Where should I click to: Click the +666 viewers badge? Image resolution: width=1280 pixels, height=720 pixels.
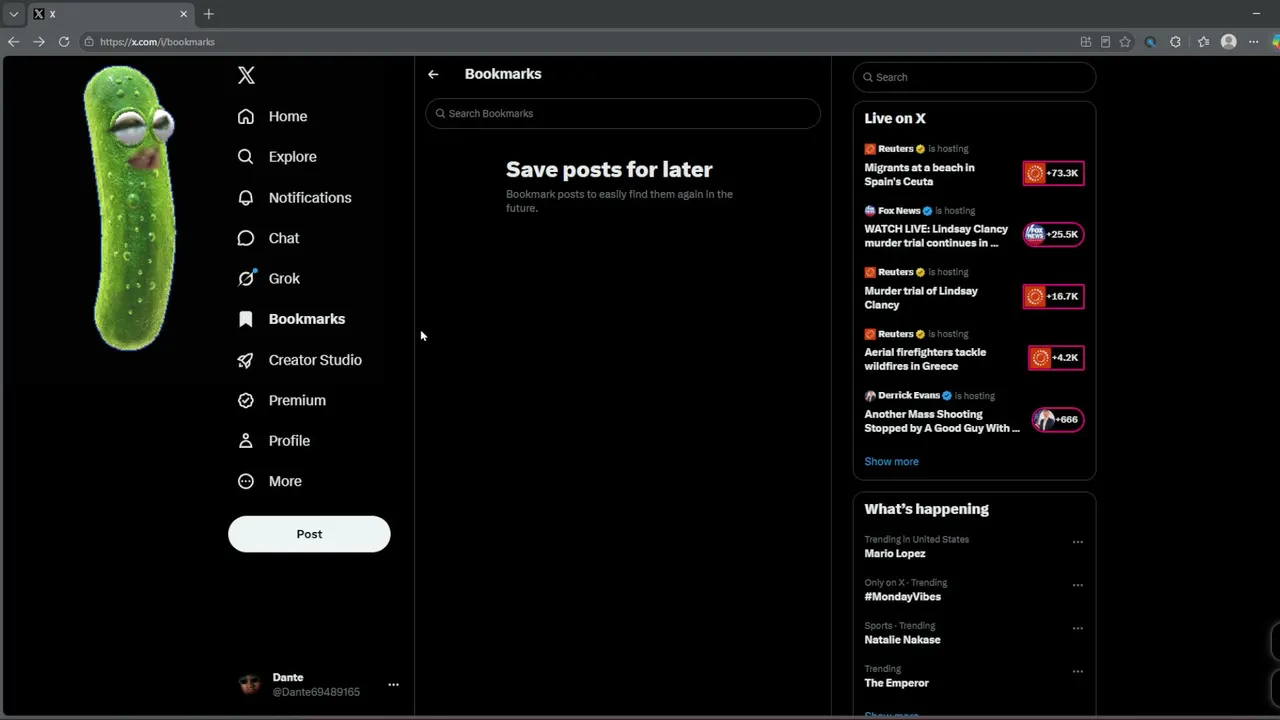1058,419
